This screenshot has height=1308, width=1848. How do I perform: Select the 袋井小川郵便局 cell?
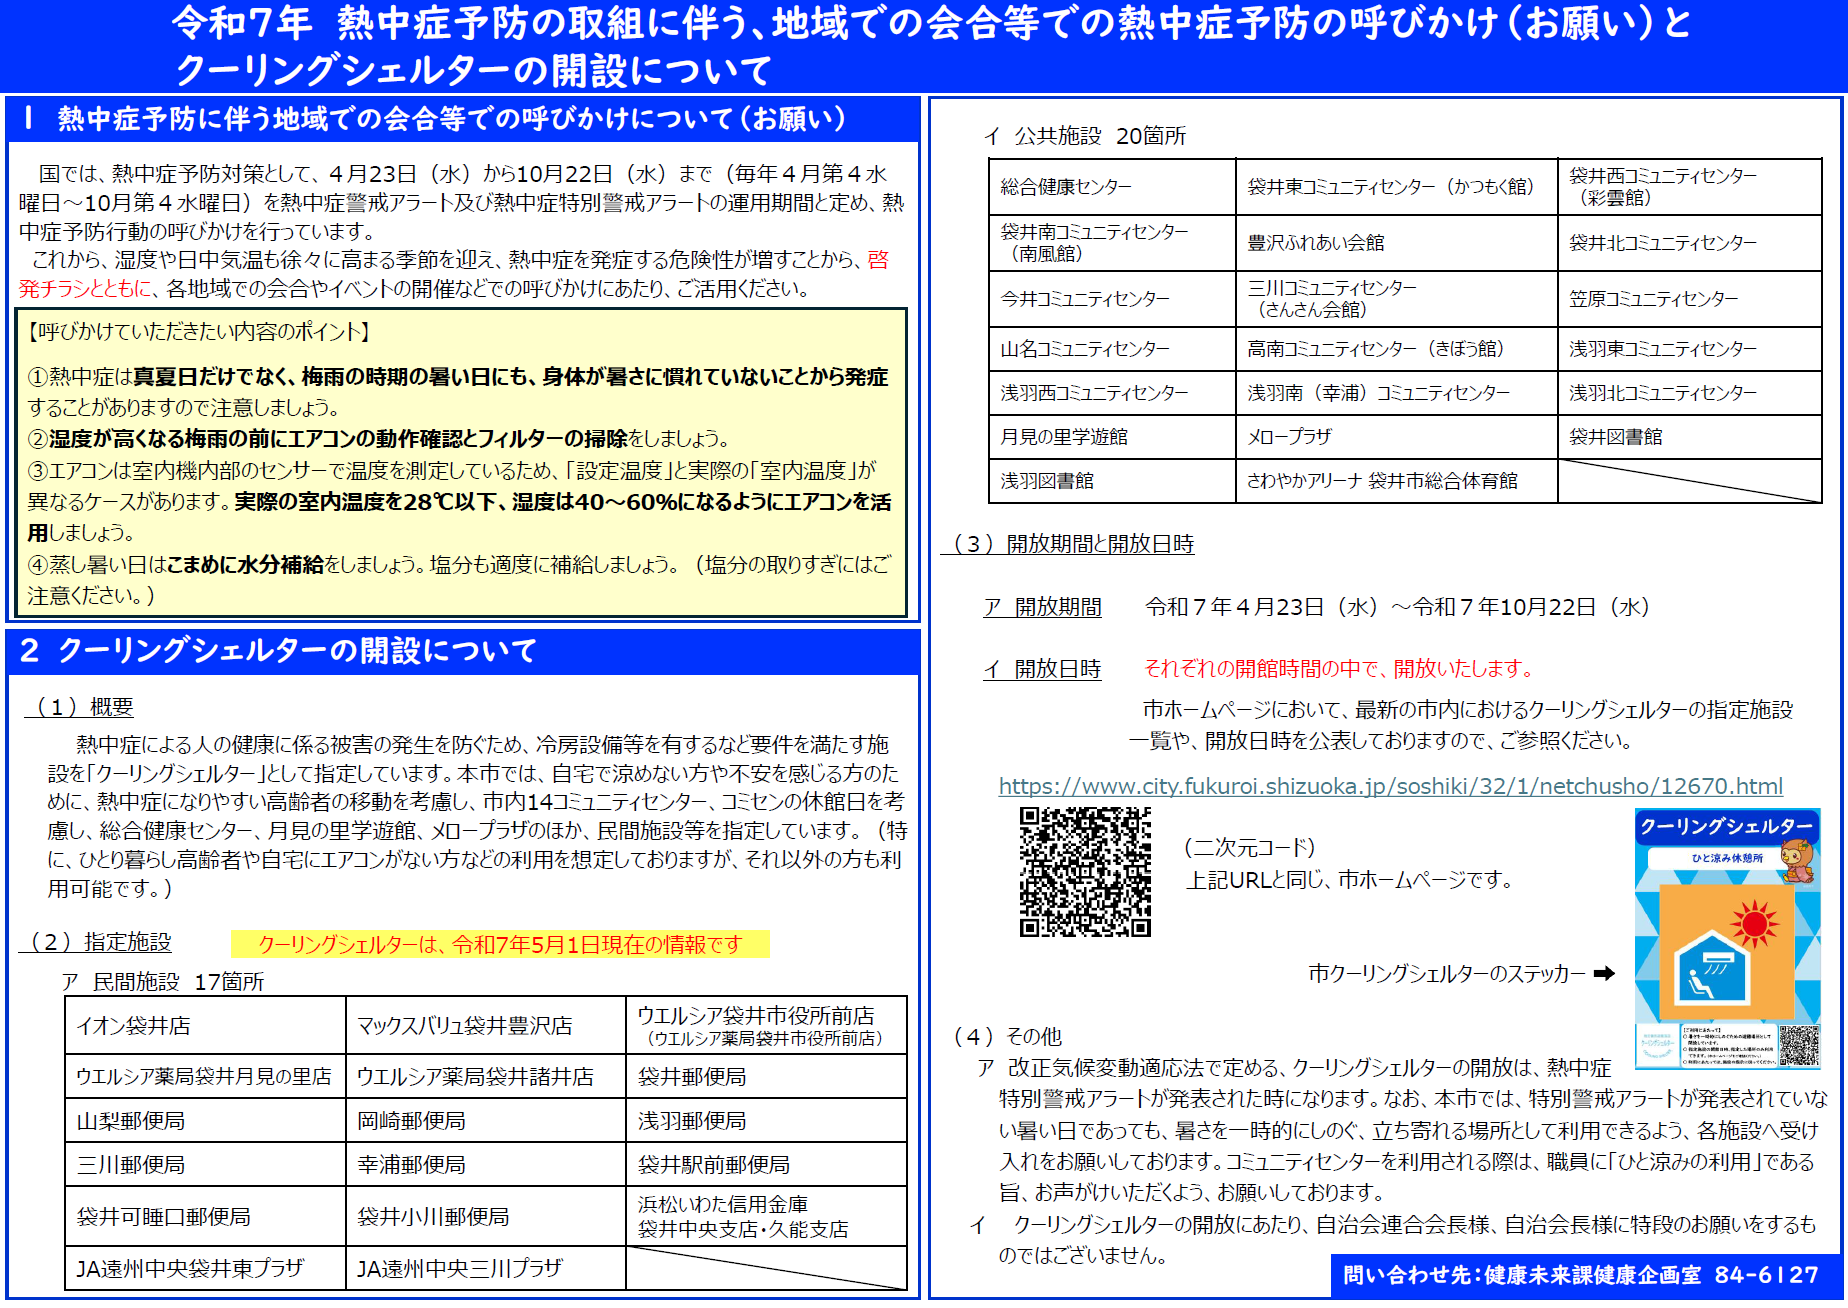486,1216
